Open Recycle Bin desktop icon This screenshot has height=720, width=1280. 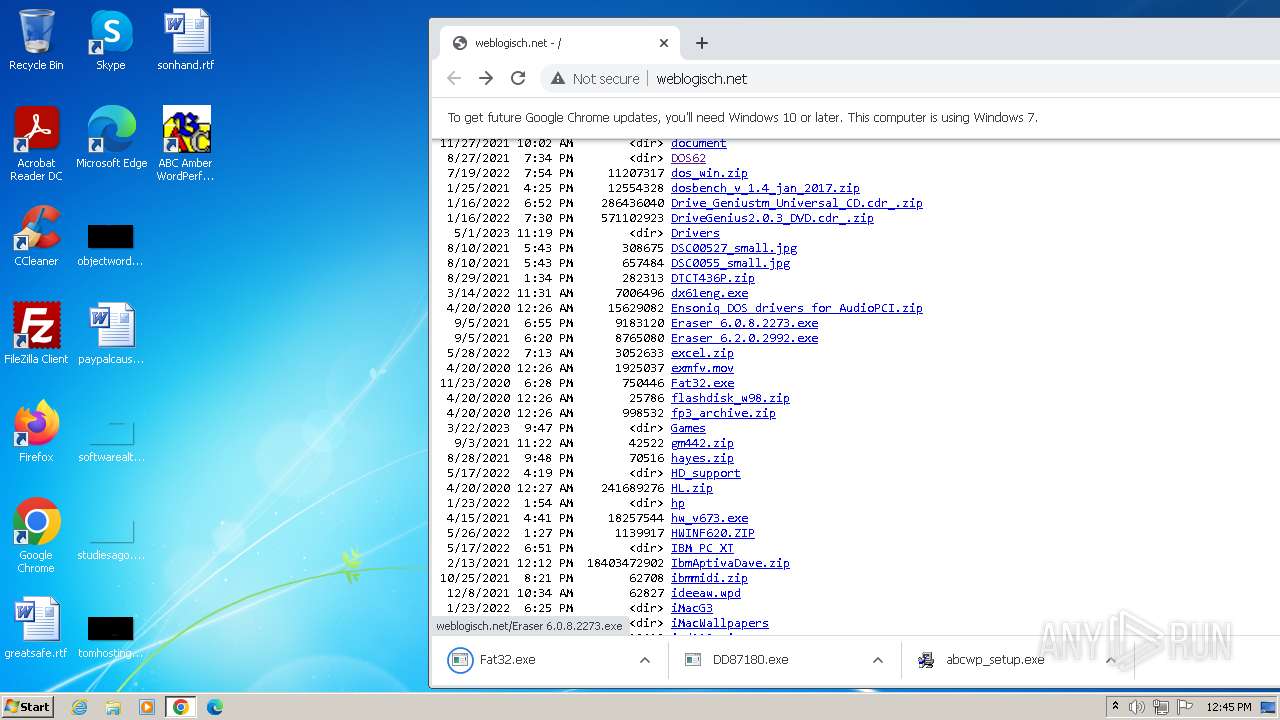(x=36, y=40)
